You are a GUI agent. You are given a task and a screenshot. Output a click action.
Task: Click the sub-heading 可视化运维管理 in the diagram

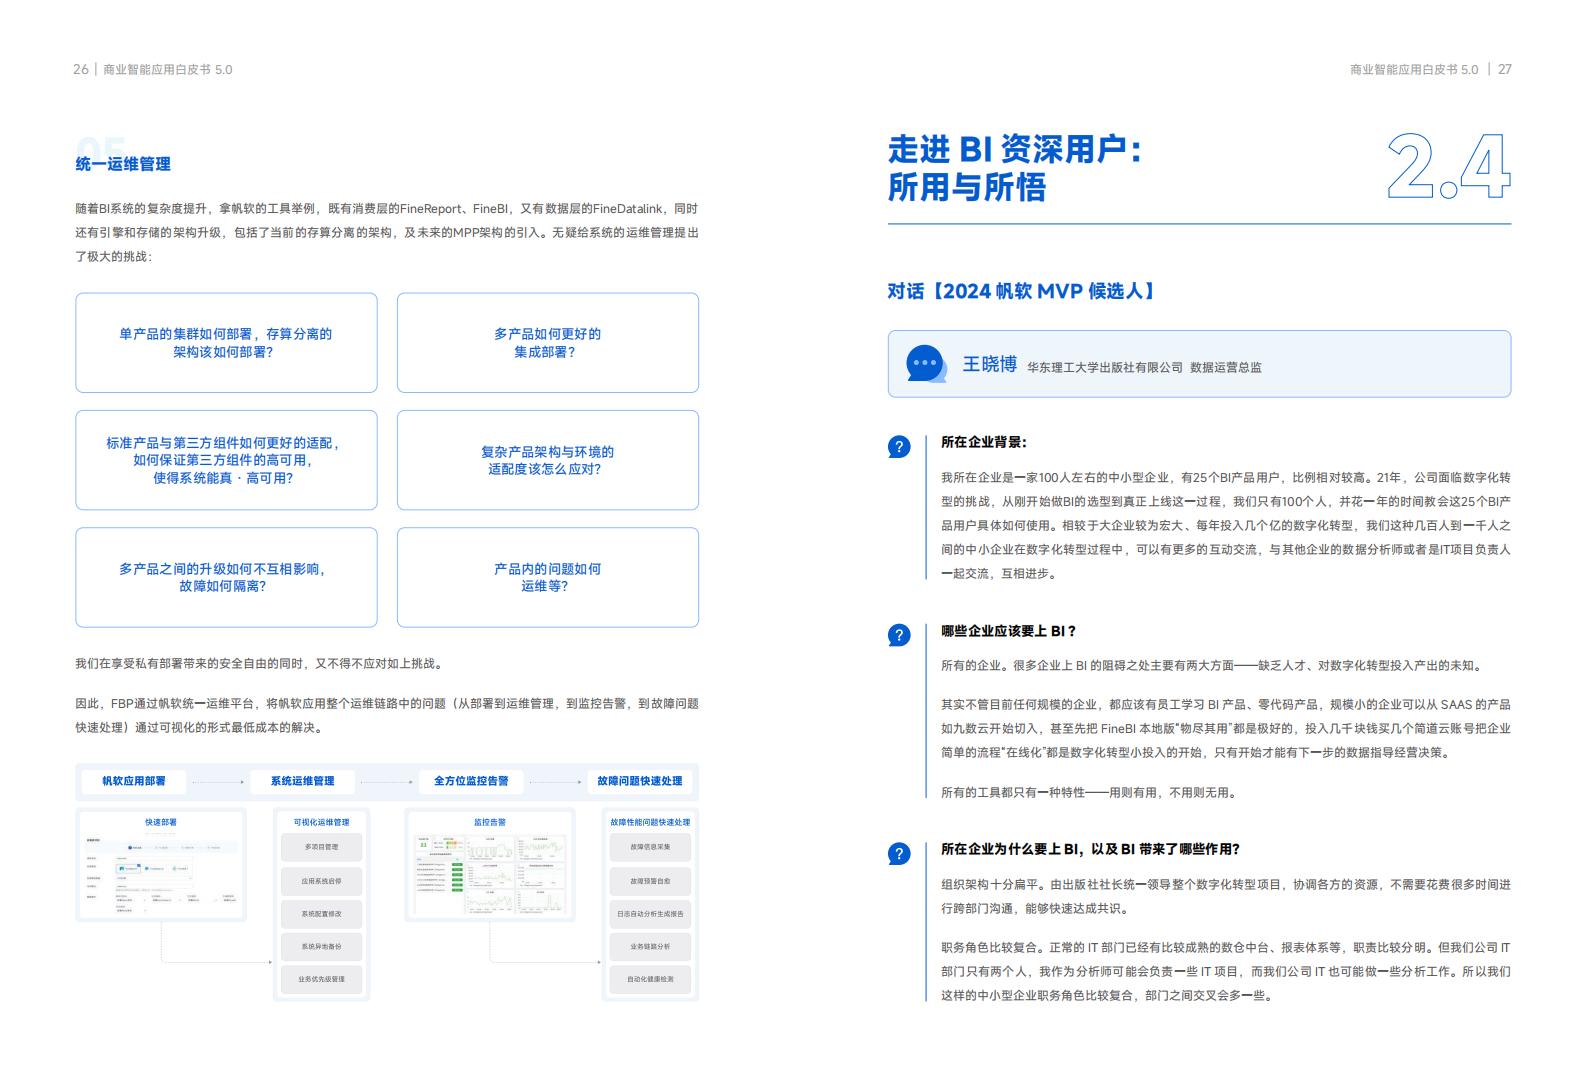(322, 822)
